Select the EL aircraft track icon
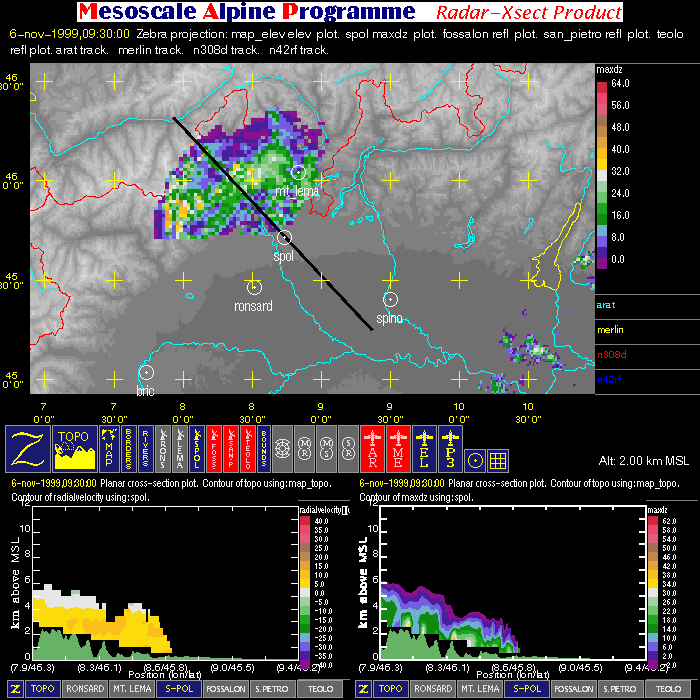Viewport: 700px width, 700px height. pyautogui.click(x=425, y=449)
